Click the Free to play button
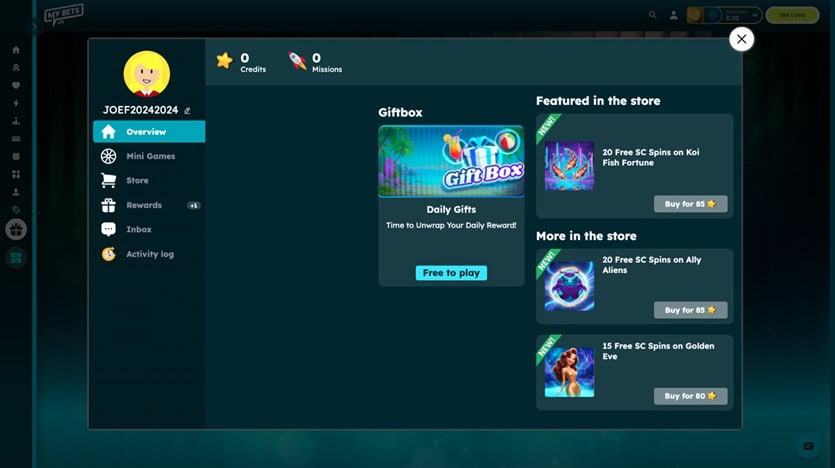The image size is (835, 468). coord(451,273)
